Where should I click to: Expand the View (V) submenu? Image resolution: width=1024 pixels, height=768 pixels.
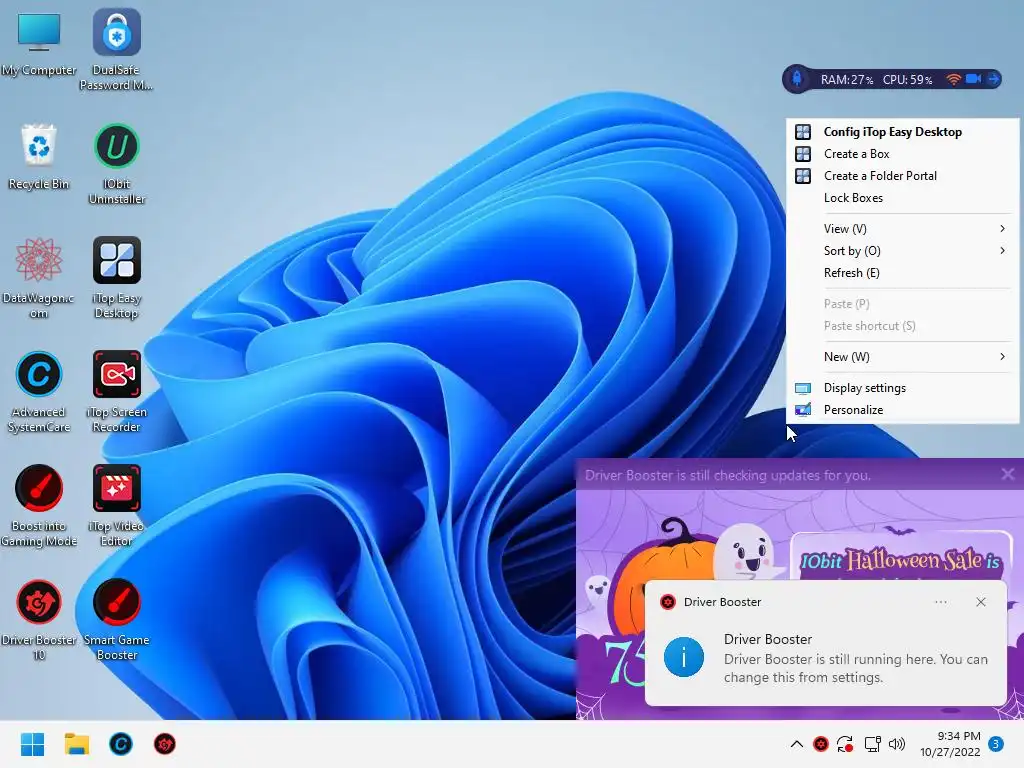pyautogui.click(x=903, y=229)
